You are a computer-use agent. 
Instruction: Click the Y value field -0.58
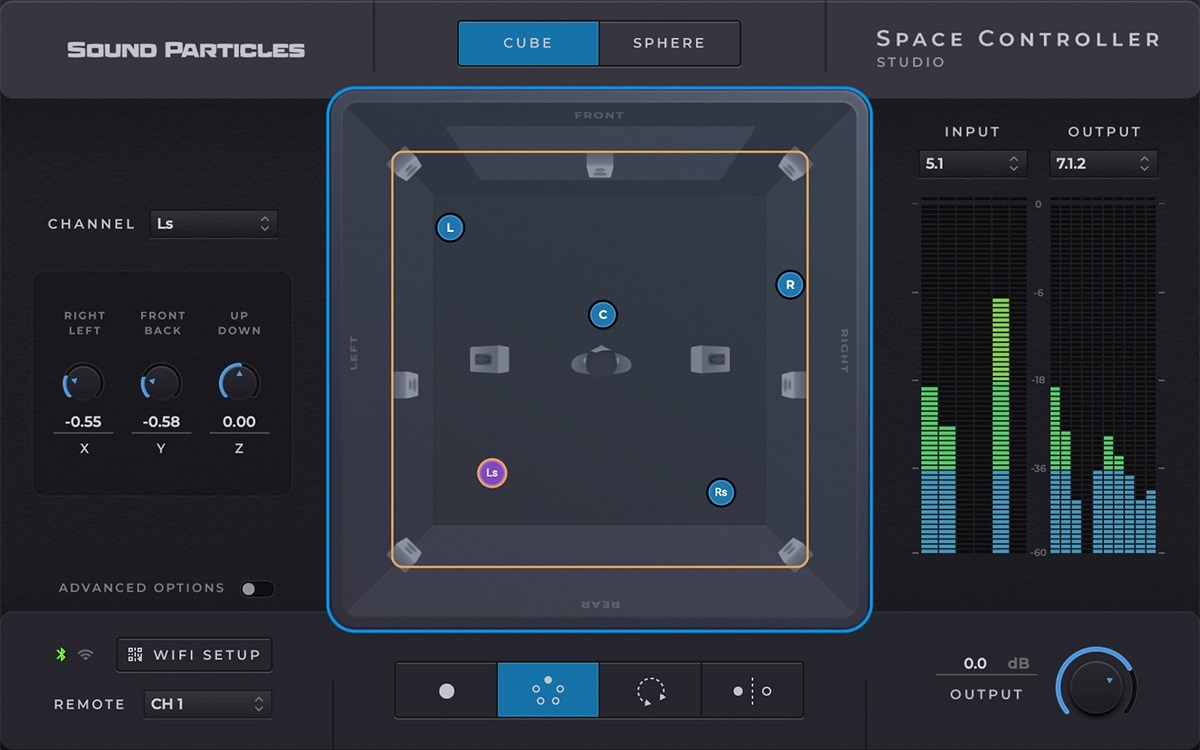point(161,422)
